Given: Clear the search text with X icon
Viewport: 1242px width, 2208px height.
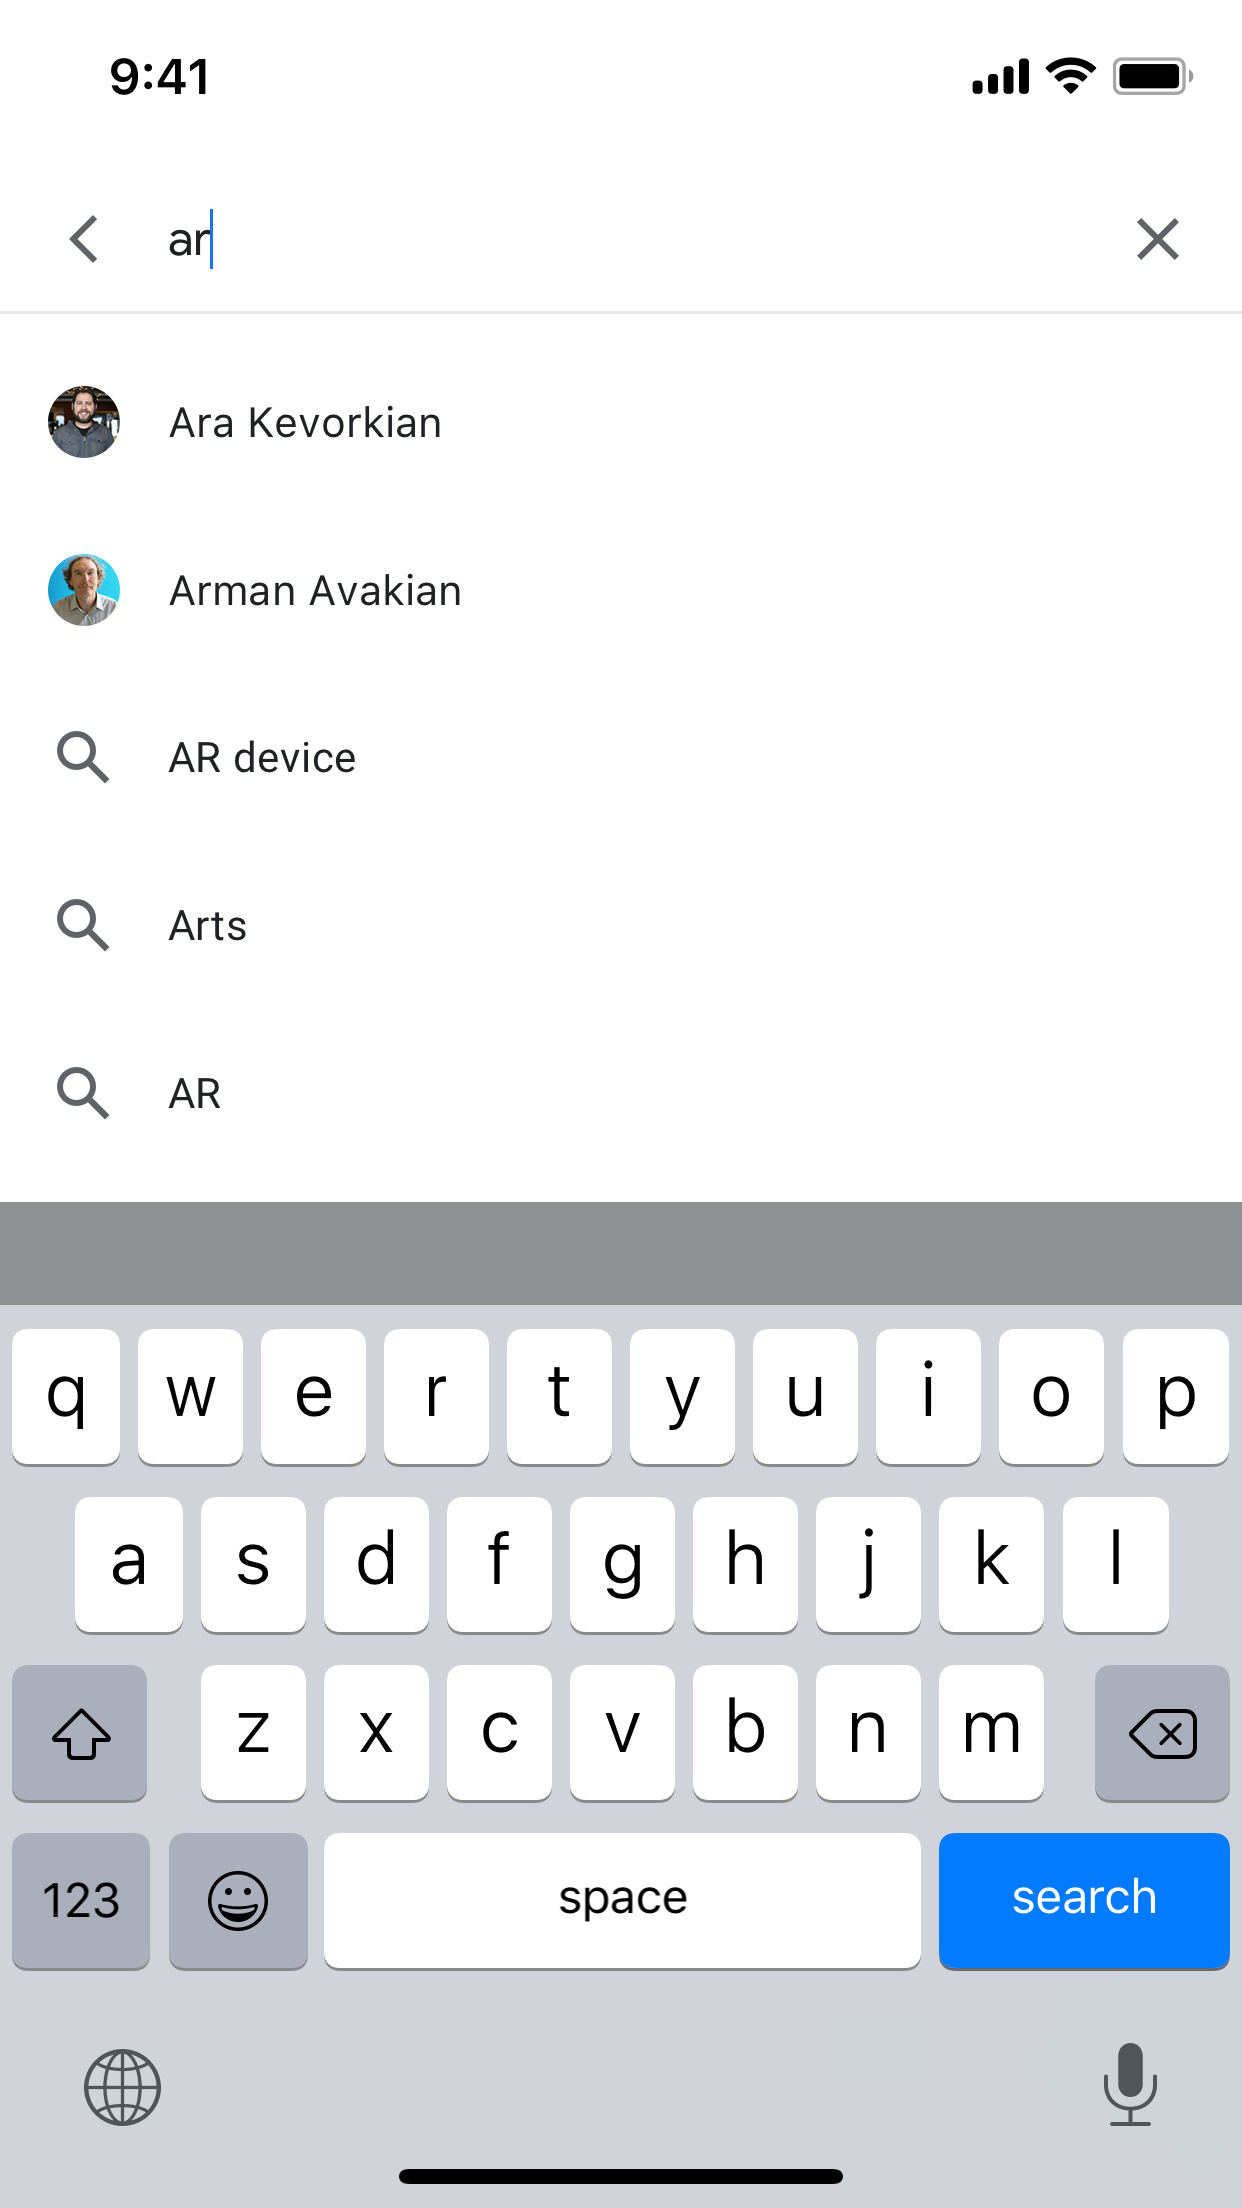Looking at the screenshot, I should pyautogui.click(x=1158, y=240).
